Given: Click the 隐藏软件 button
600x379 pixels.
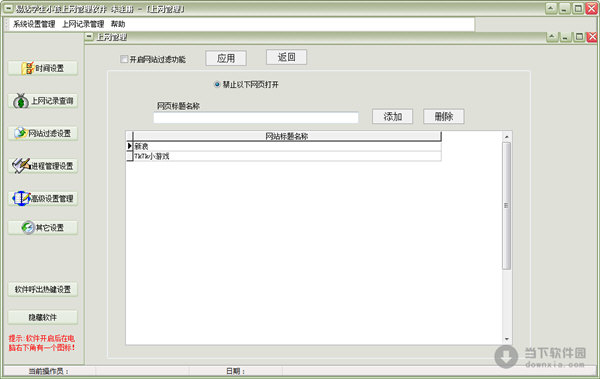Looking at the screenshot, I should tap(43, 317).
